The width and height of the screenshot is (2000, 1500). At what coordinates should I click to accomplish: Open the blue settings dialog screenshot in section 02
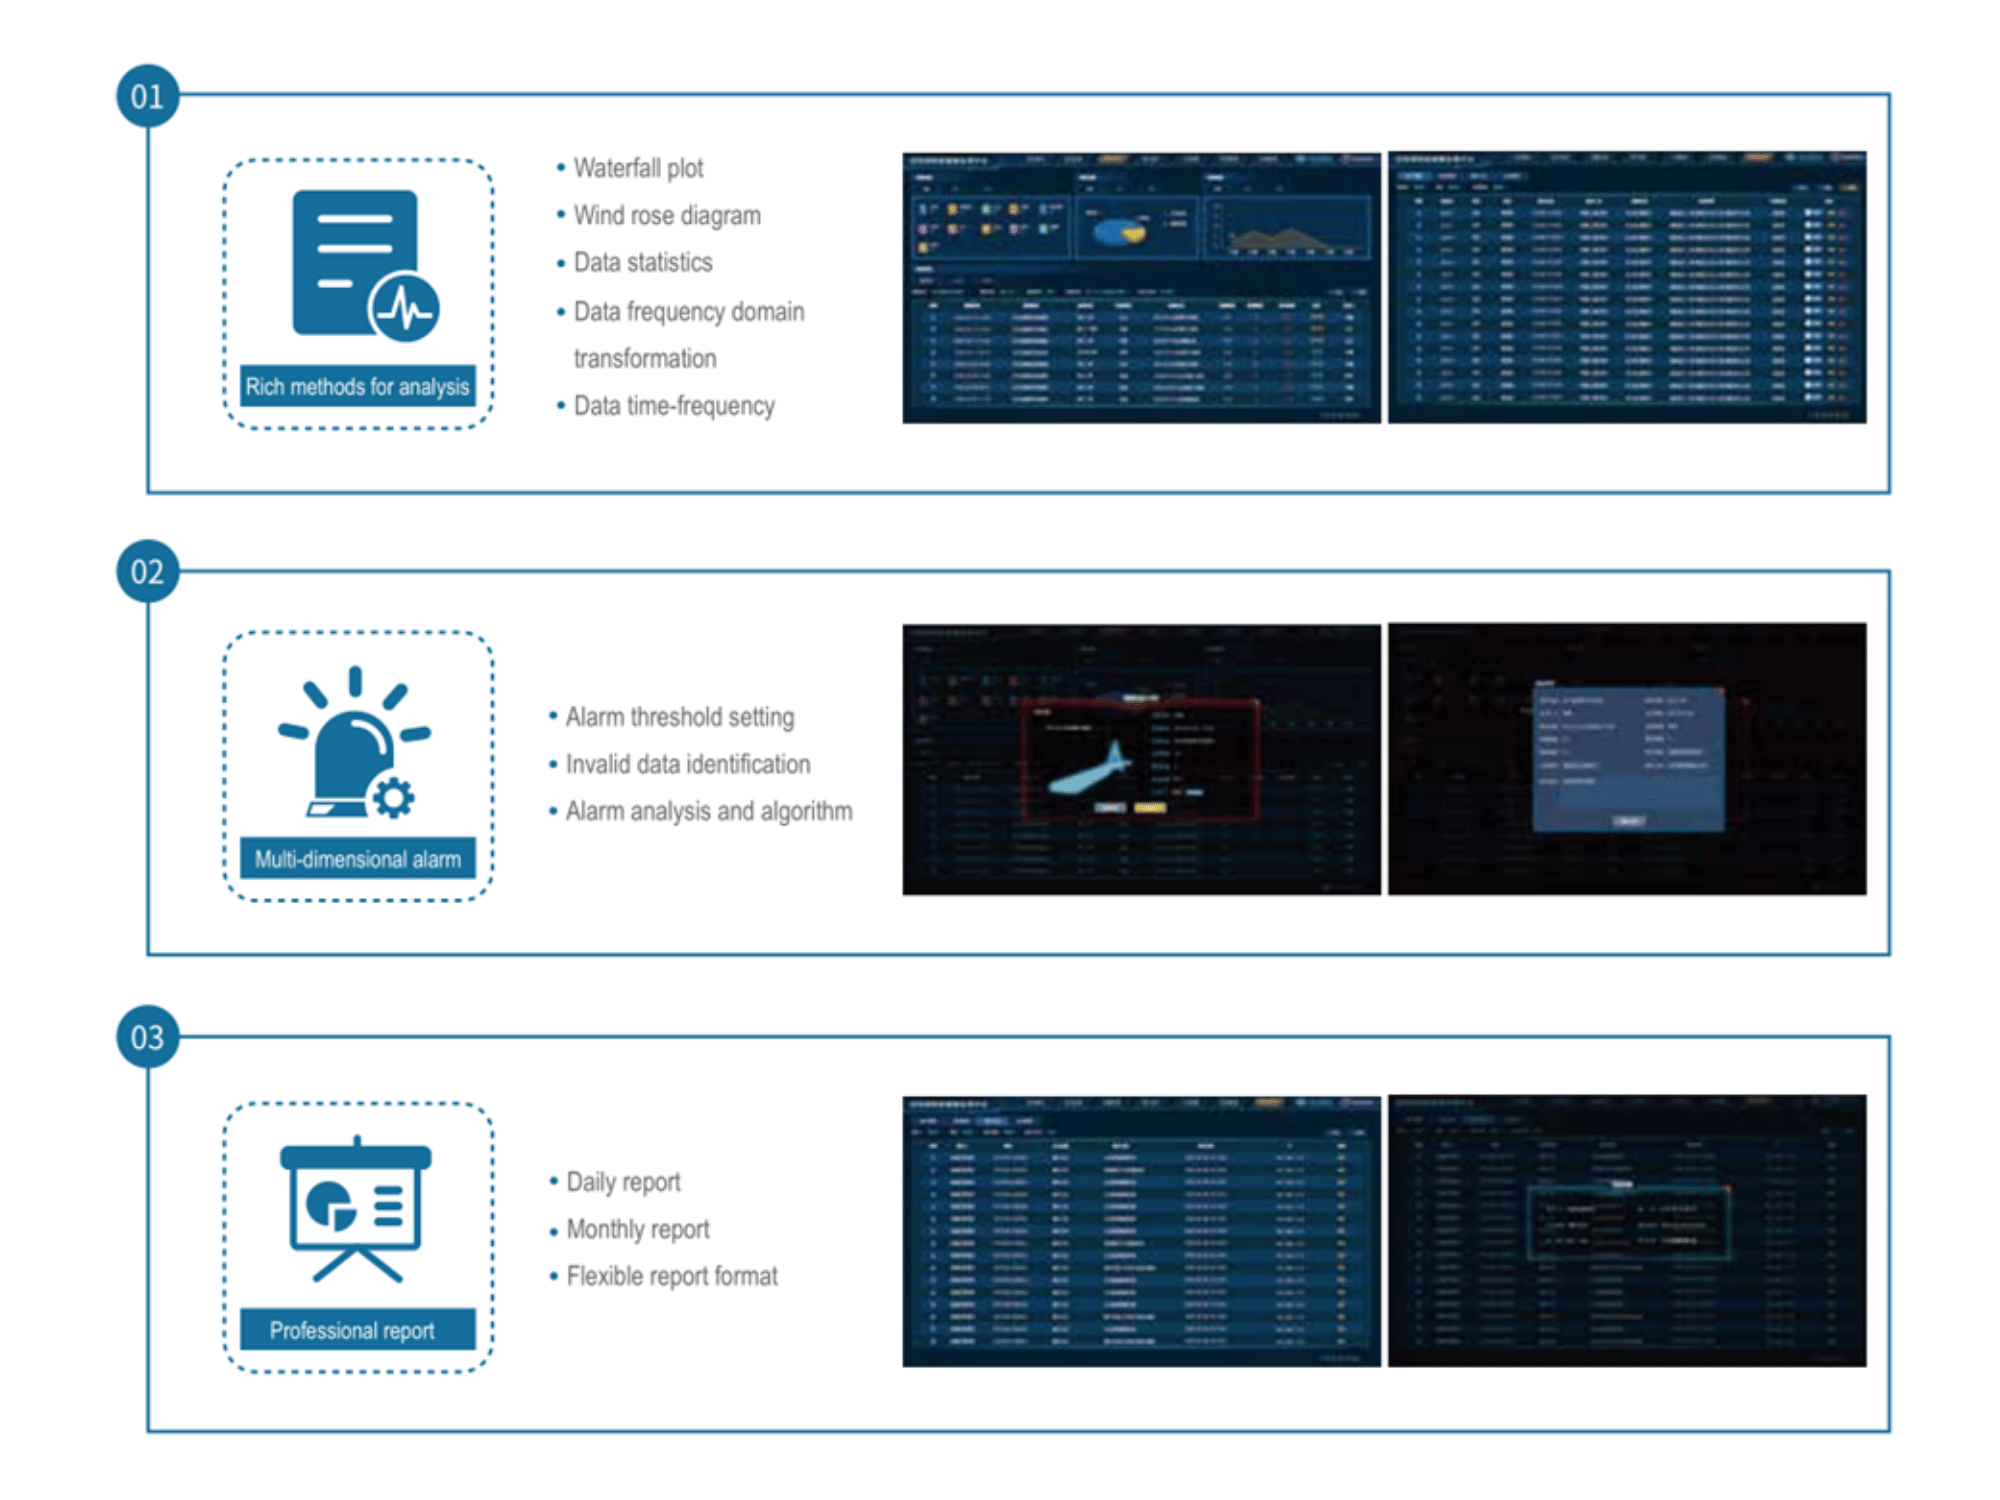[x=1627, y=759]
